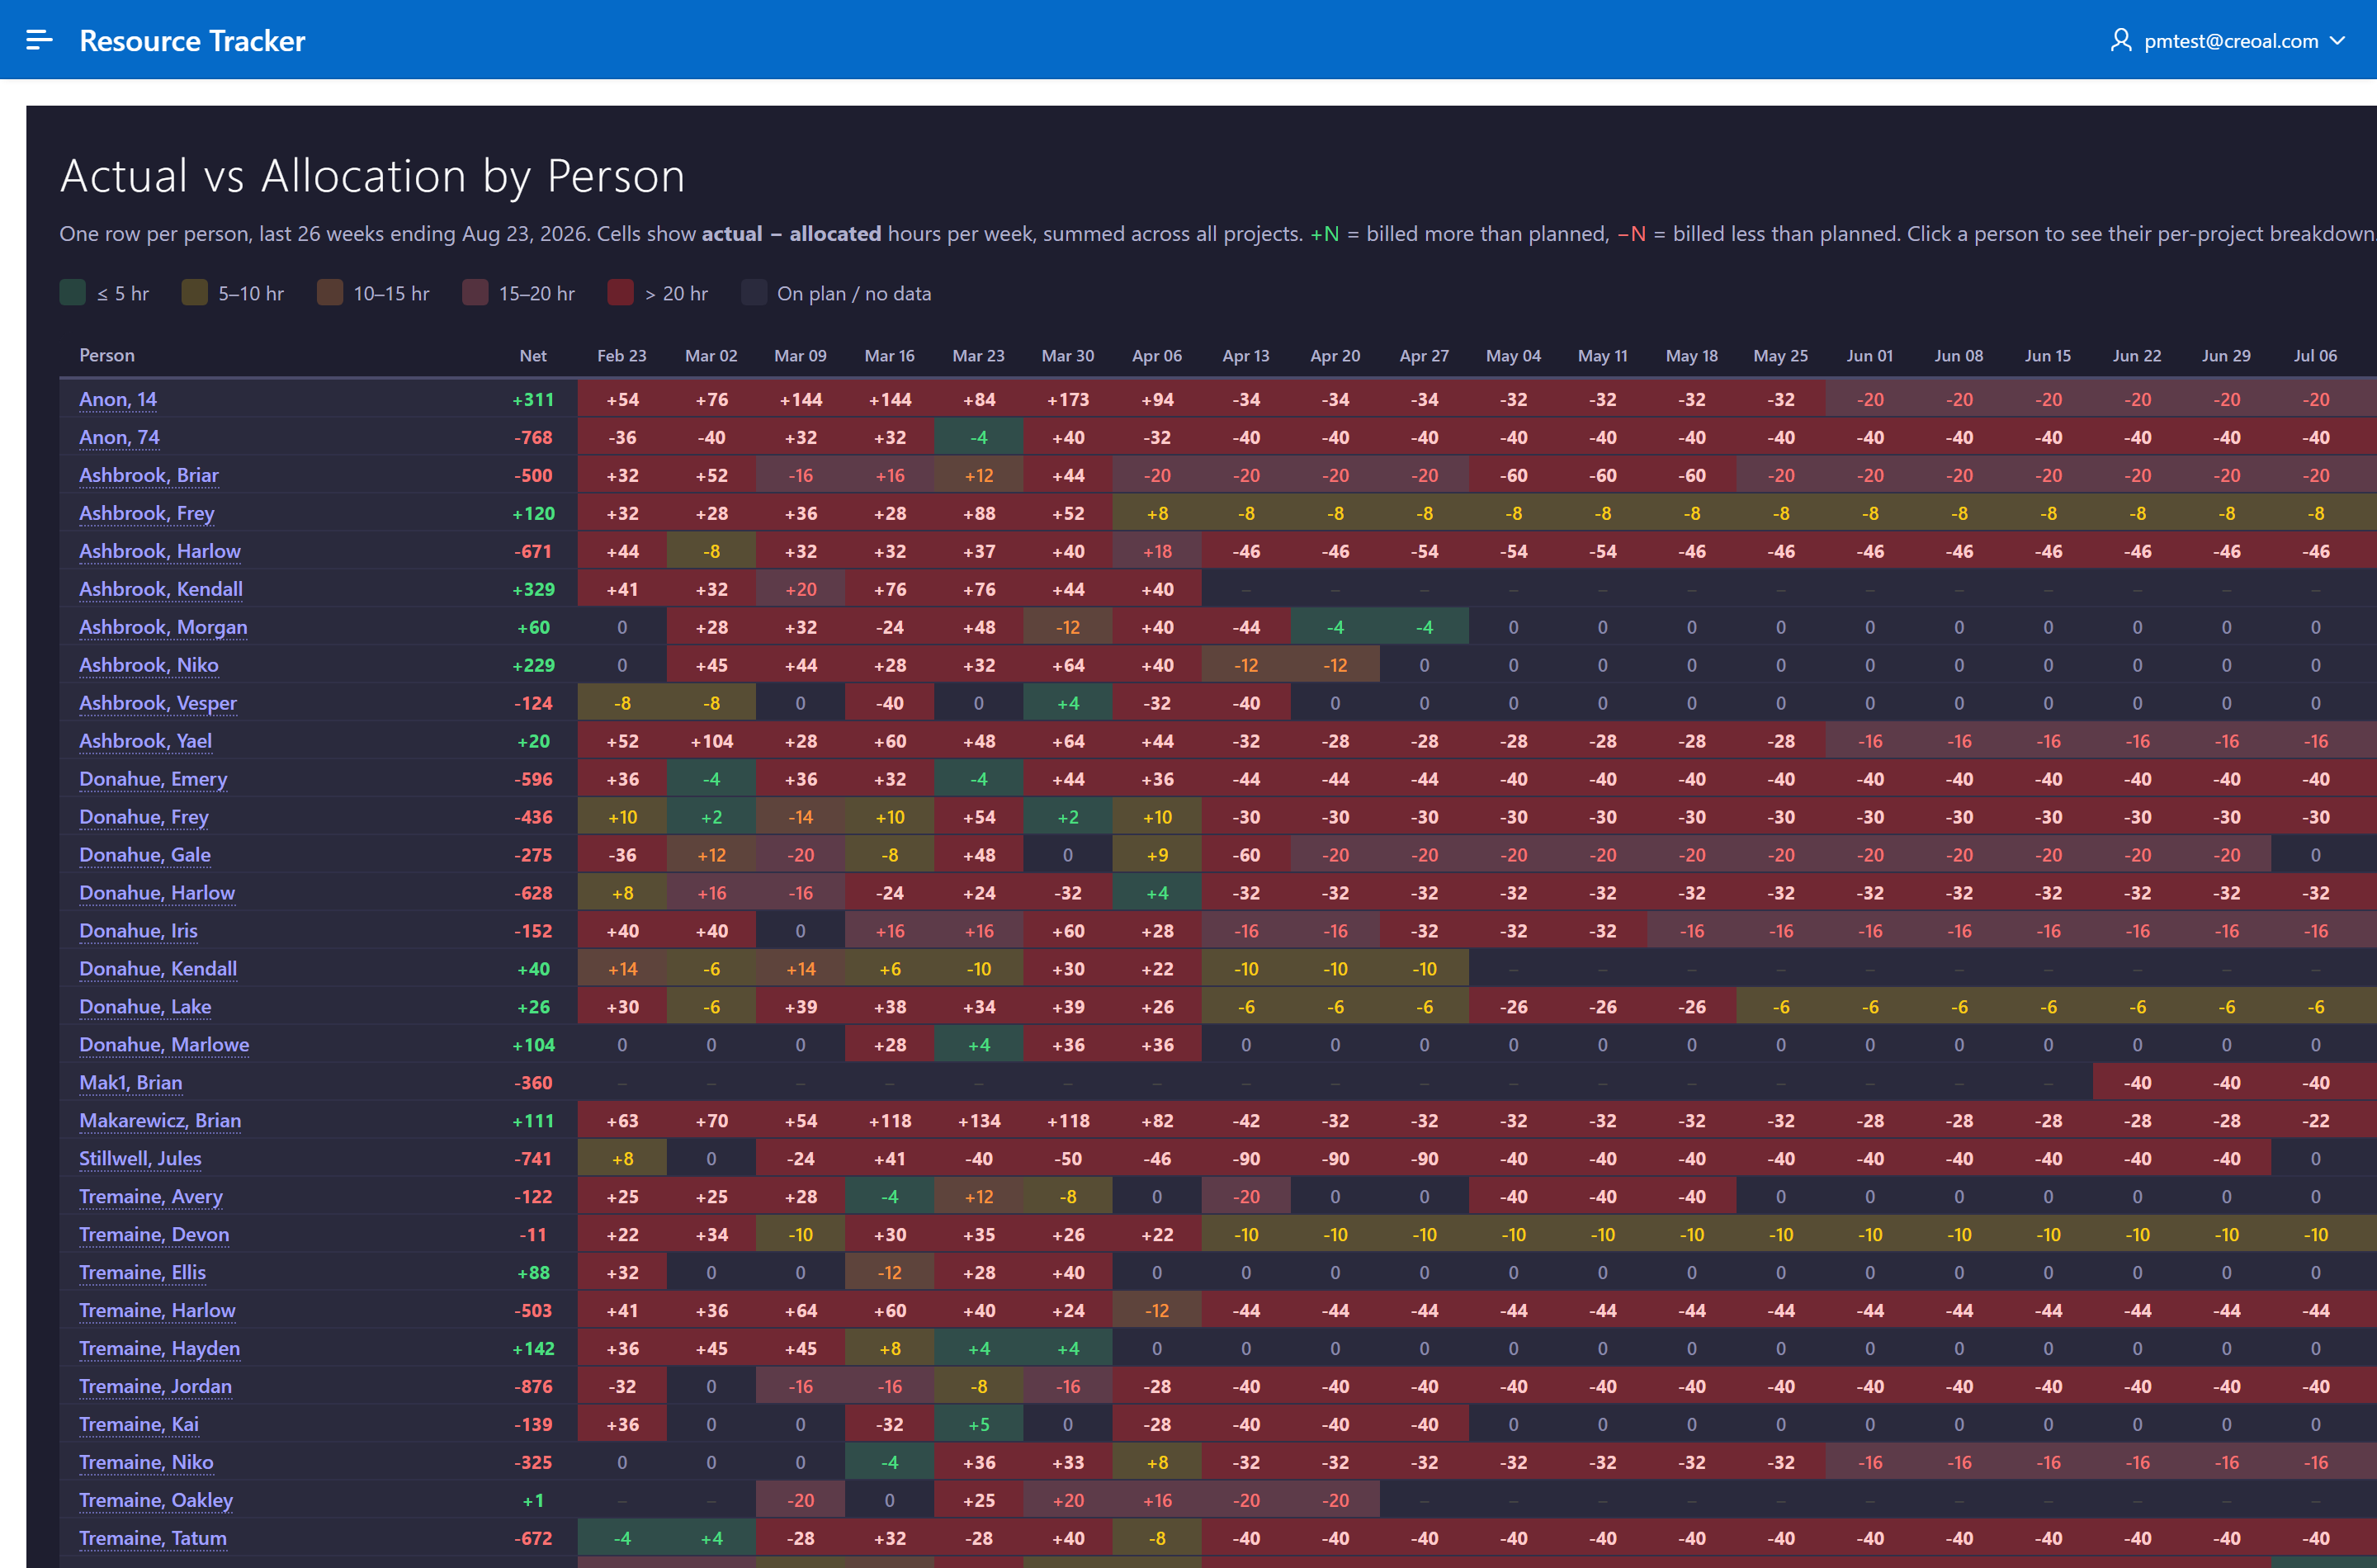Image resolution: width=2377 pixels, height=1568 pixels.
Task: Click the Feb 23 column header
Action: point(622,356)
